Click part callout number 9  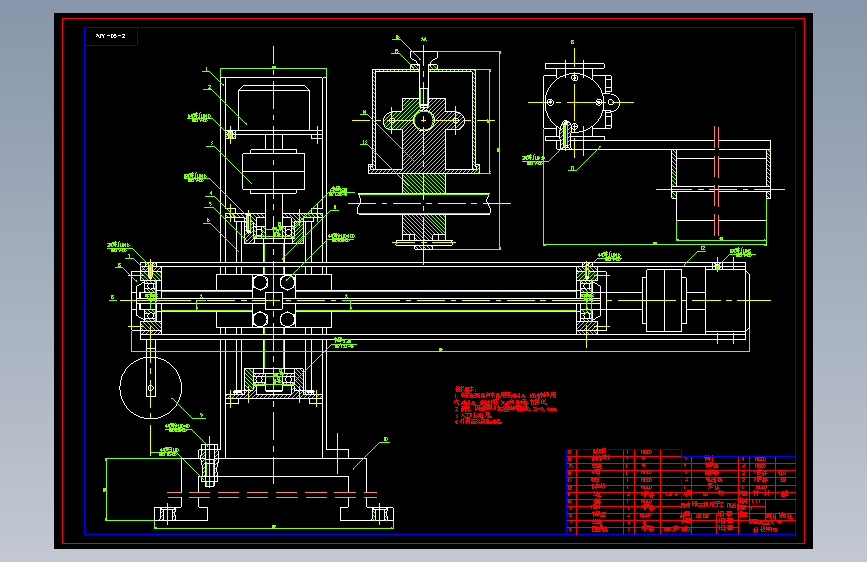[201, 415]
